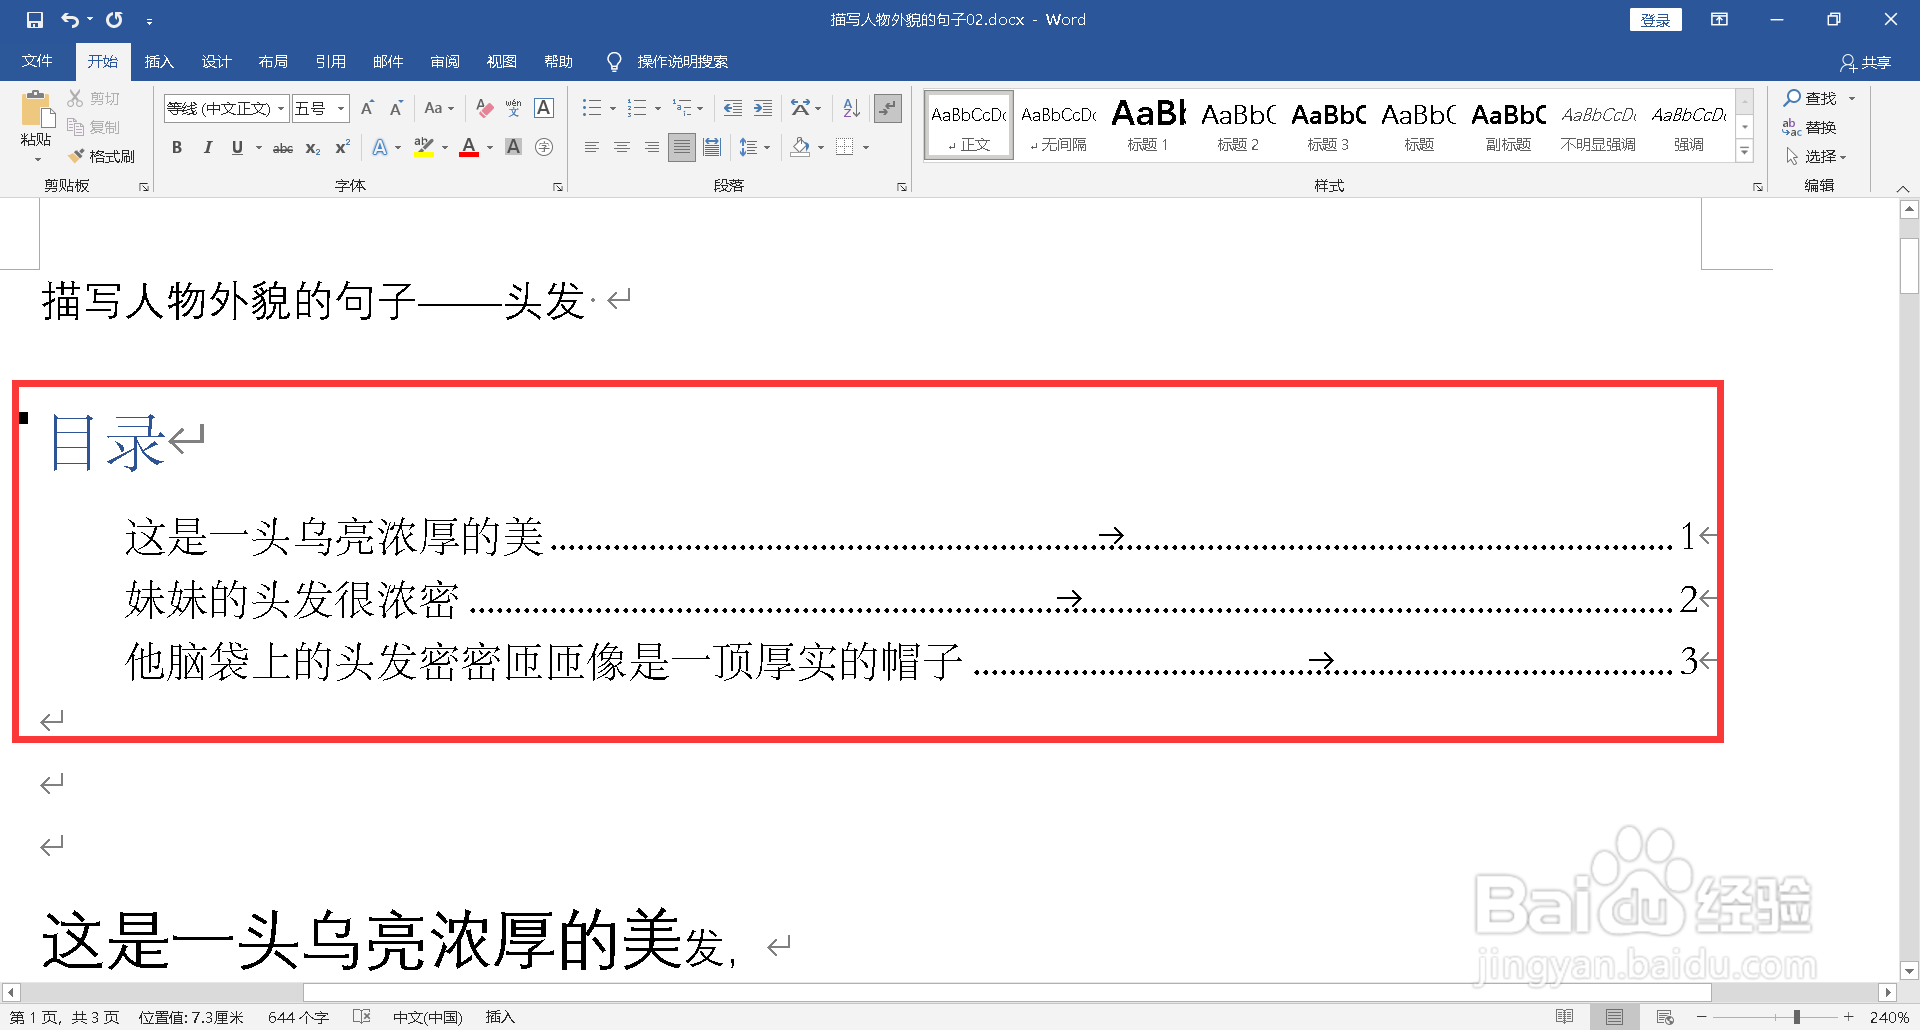Screen dimensions: 1920x1030
Task: Apply the No Spacing style
Action: pyautogui.click(x=1058, y=125)
